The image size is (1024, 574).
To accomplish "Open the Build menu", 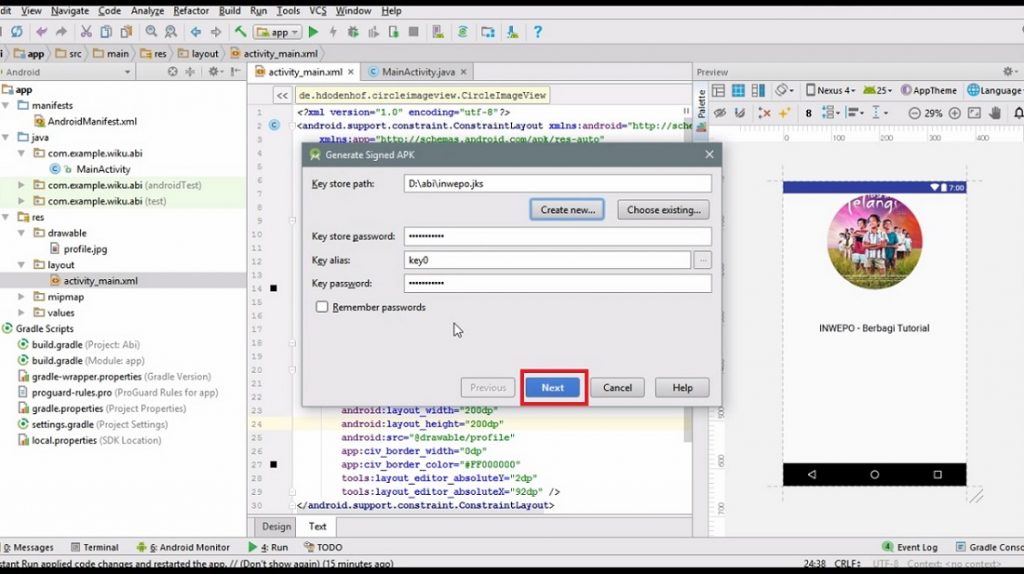I will (229, 10).
